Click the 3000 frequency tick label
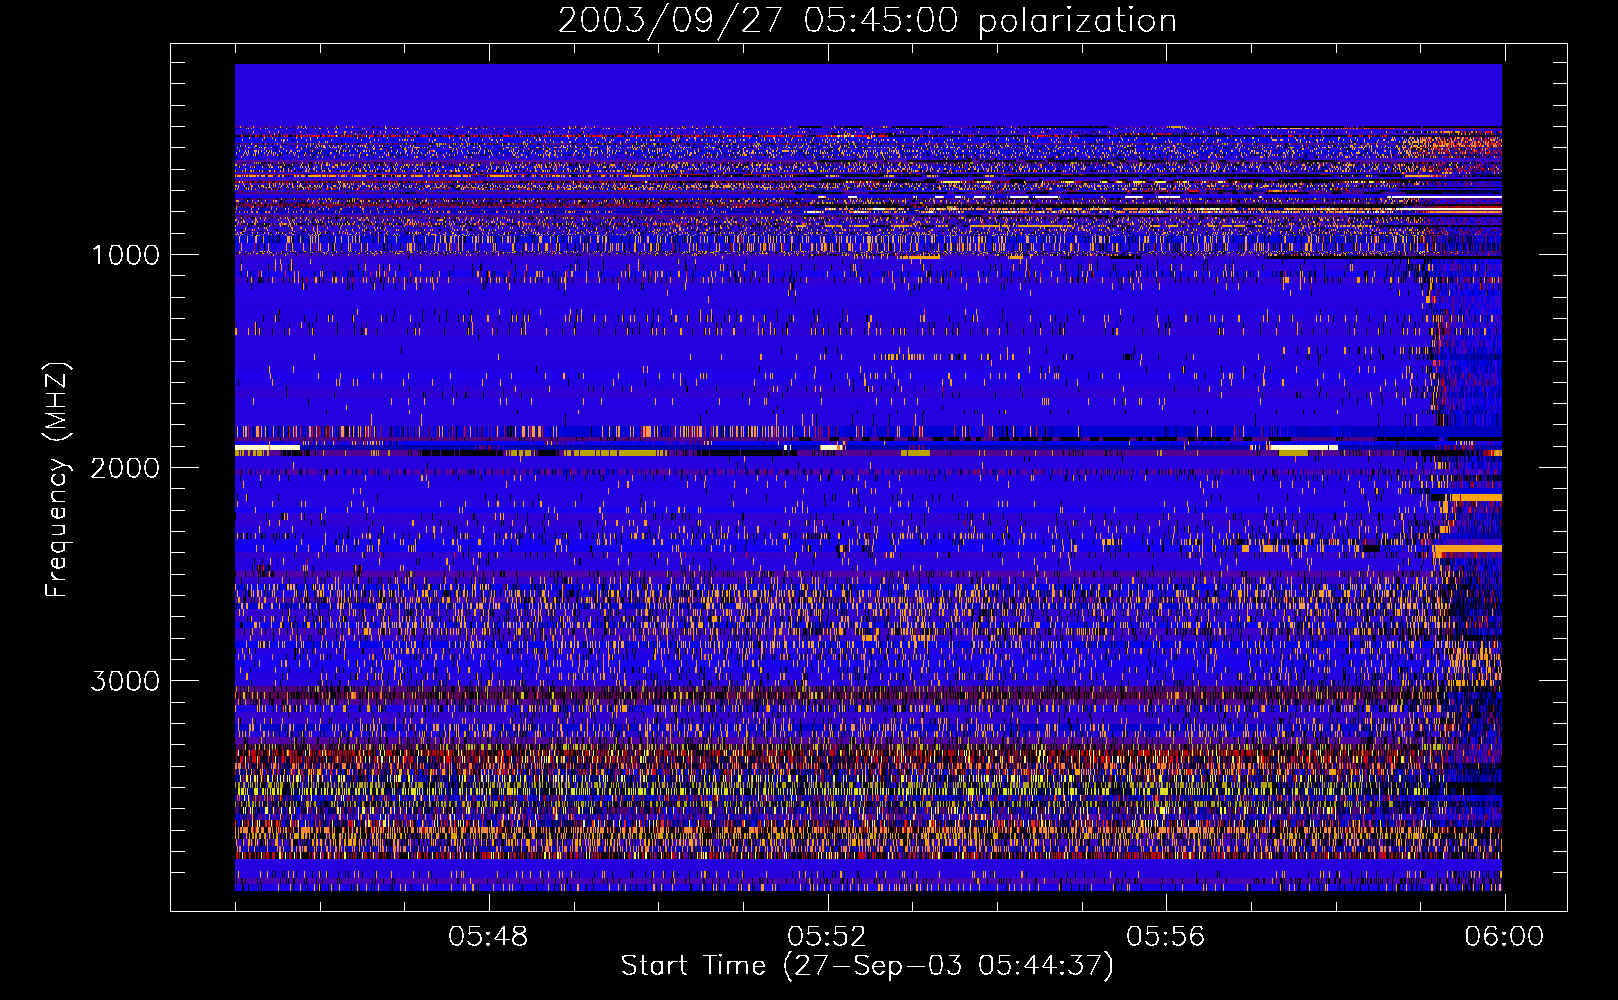This screenshot has height=1000, width=1618. [x=125, y=681]
